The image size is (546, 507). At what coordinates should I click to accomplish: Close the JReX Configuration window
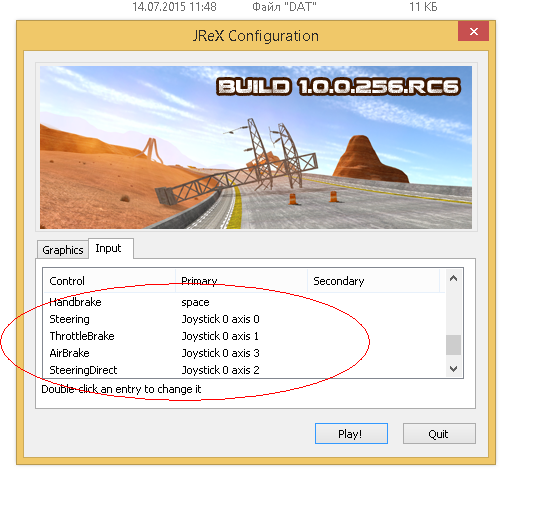coord(473,31)
